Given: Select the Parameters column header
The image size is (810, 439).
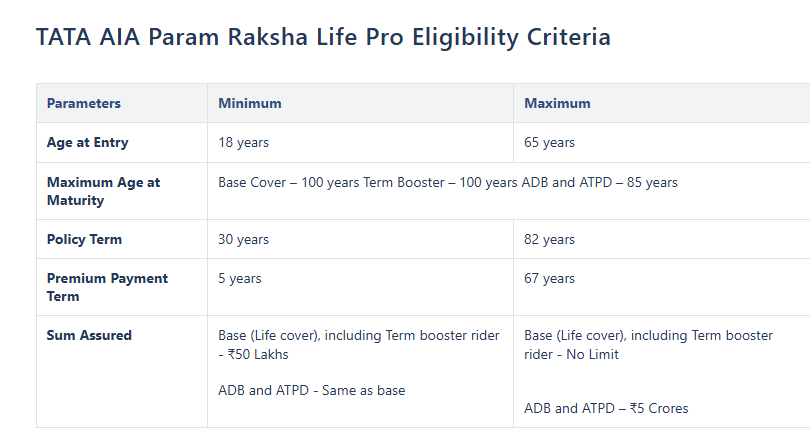Looking at the screenshot, I should (84, 103).
